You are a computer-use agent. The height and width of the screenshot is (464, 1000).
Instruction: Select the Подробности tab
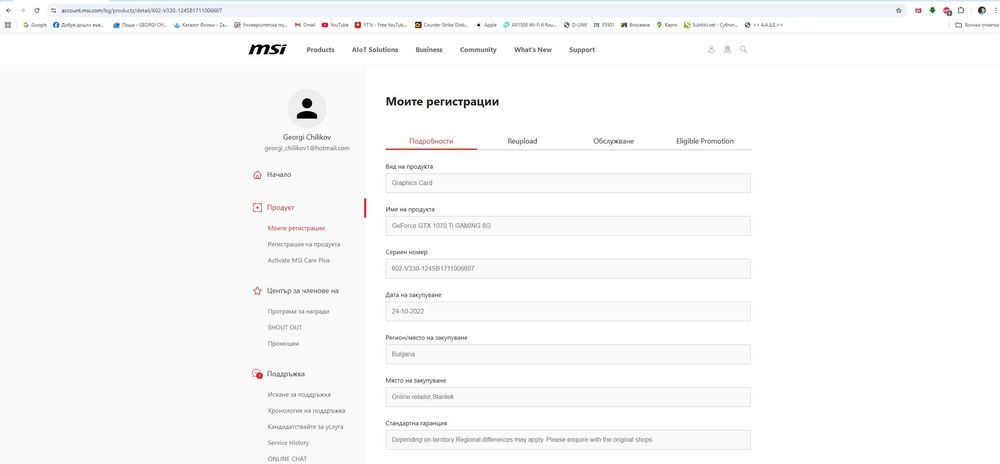coord(431,141)
